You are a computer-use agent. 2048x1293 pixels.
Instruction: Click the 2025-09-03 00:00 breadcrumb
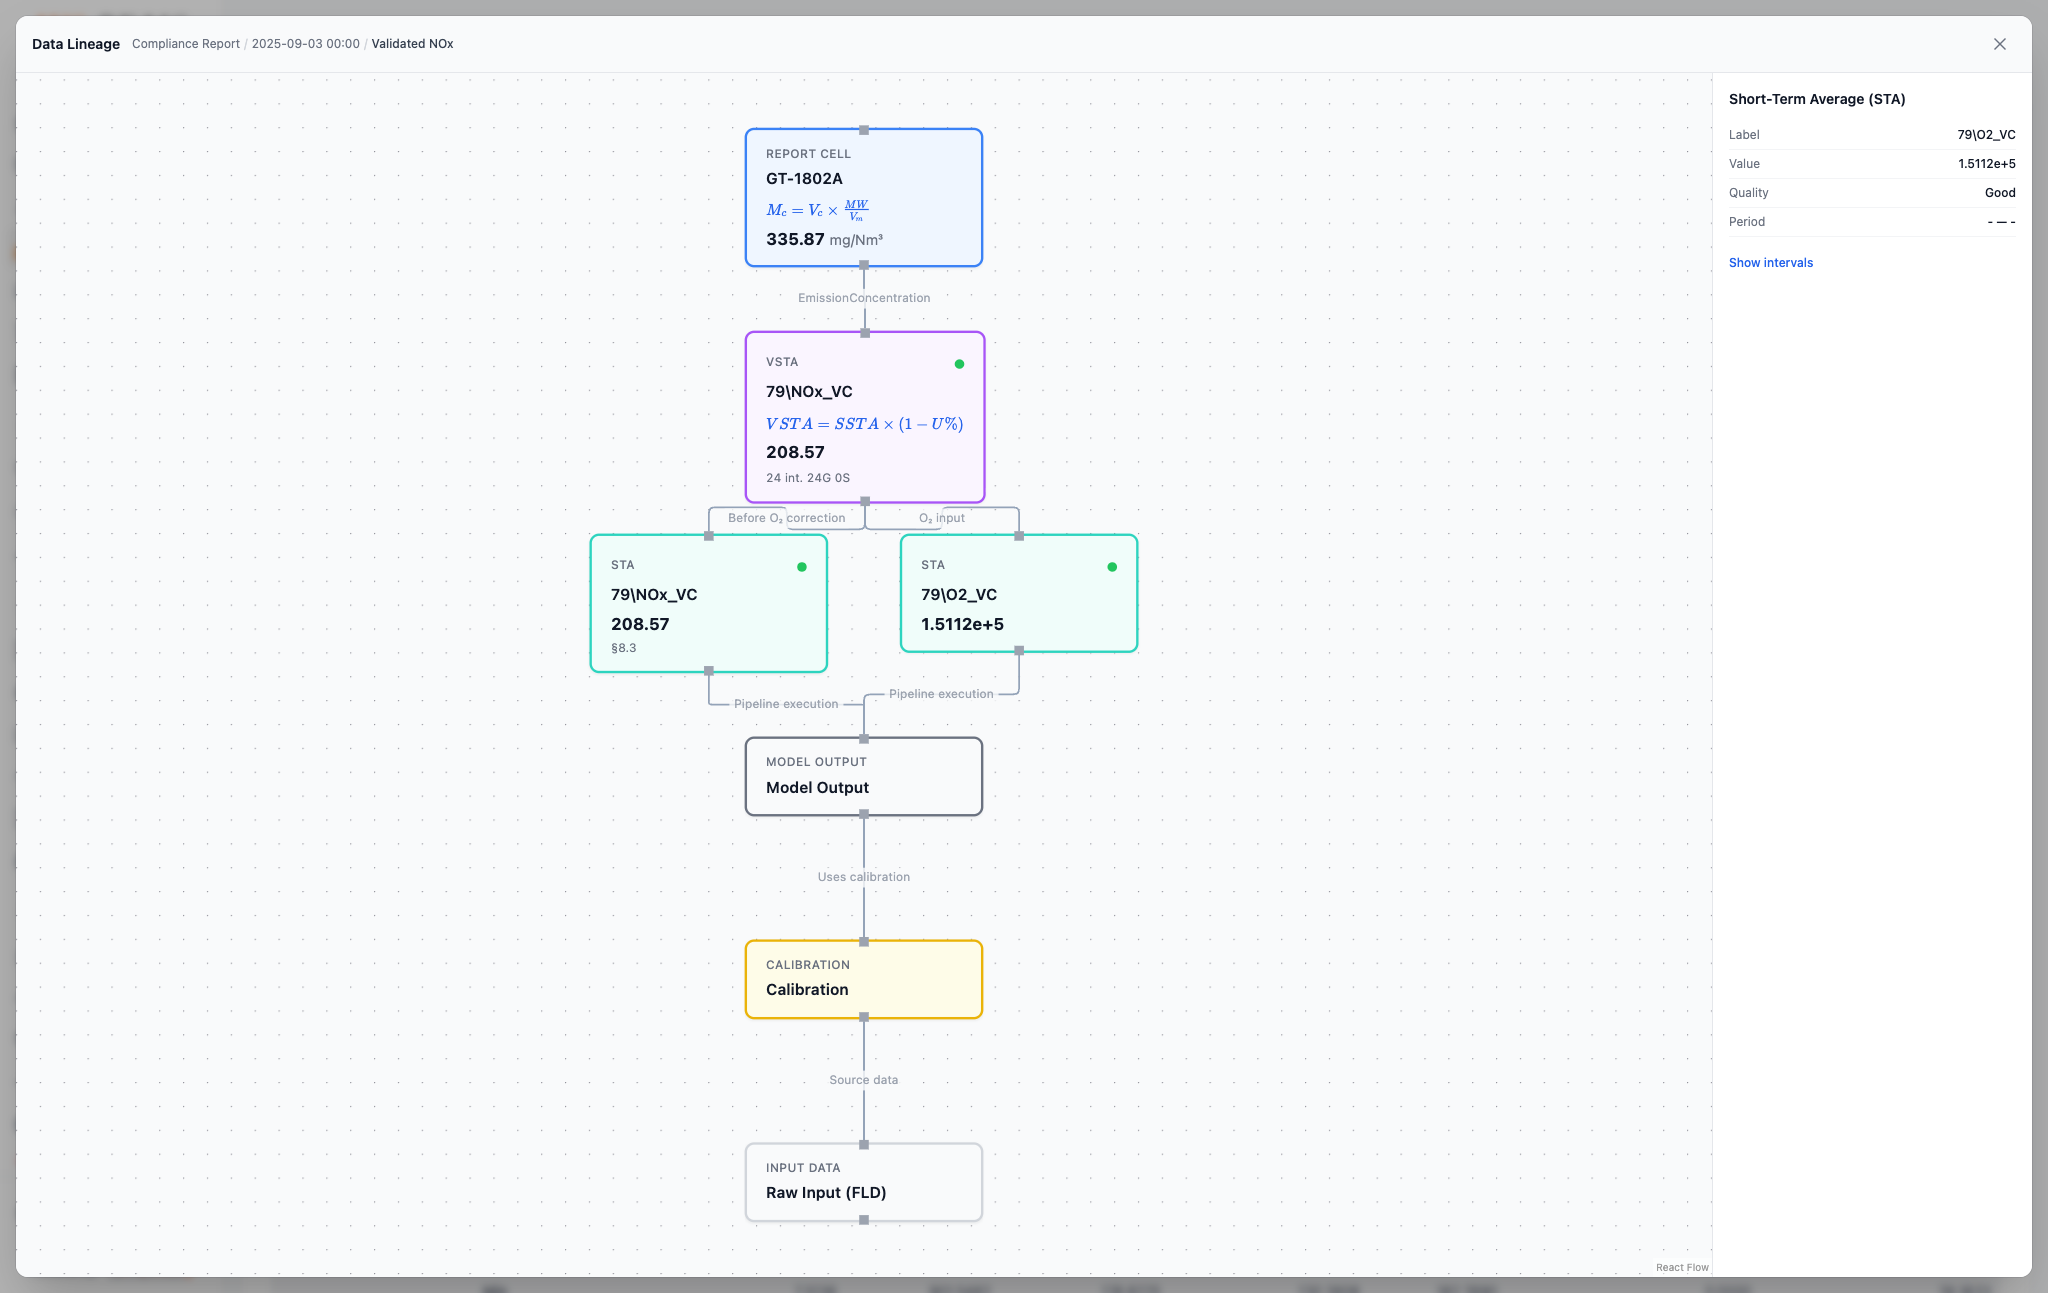tap(305, 44)
